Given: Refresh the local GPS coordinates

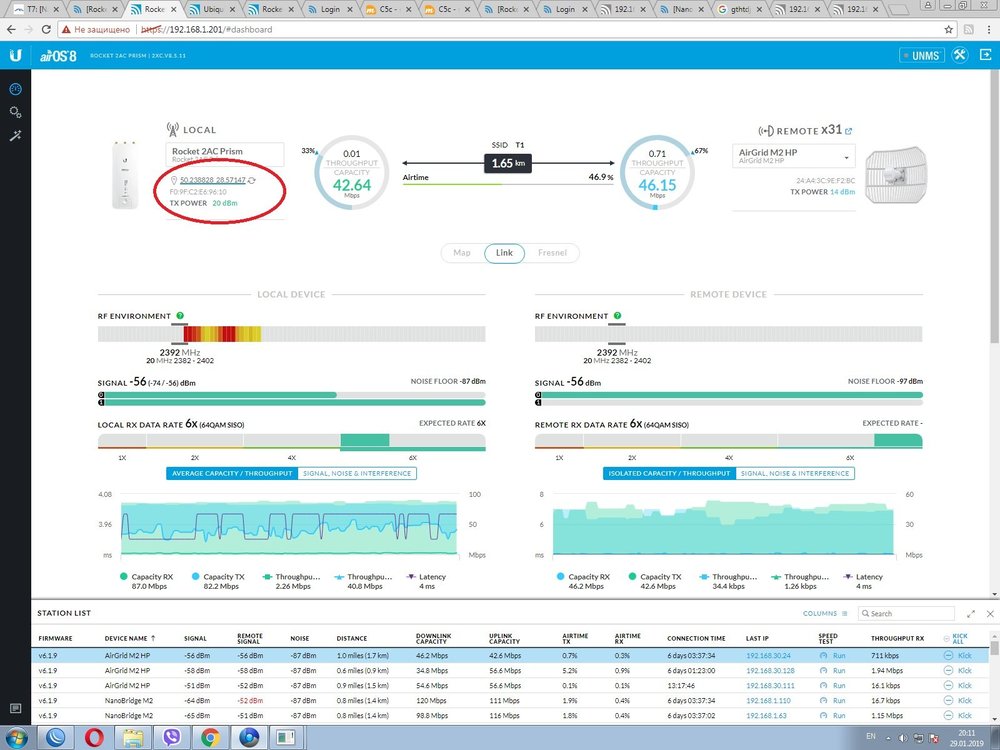Looking at the screenshot, I should [x=252, y=179].
